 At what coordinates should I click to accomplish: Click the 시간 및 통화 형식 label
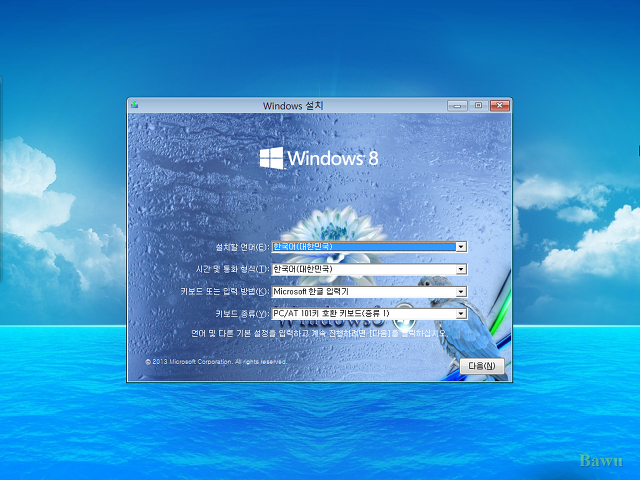(233, 269)
